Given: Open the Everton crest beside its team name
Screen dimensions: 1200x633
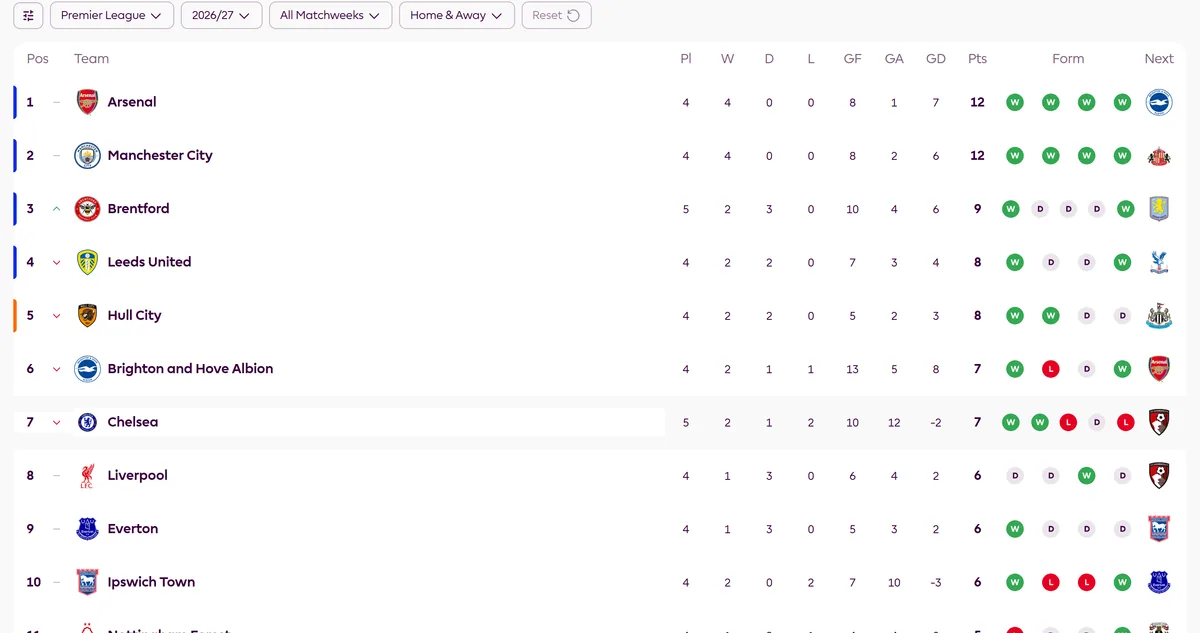Looking at the screenshot, I should pos(88,529).
